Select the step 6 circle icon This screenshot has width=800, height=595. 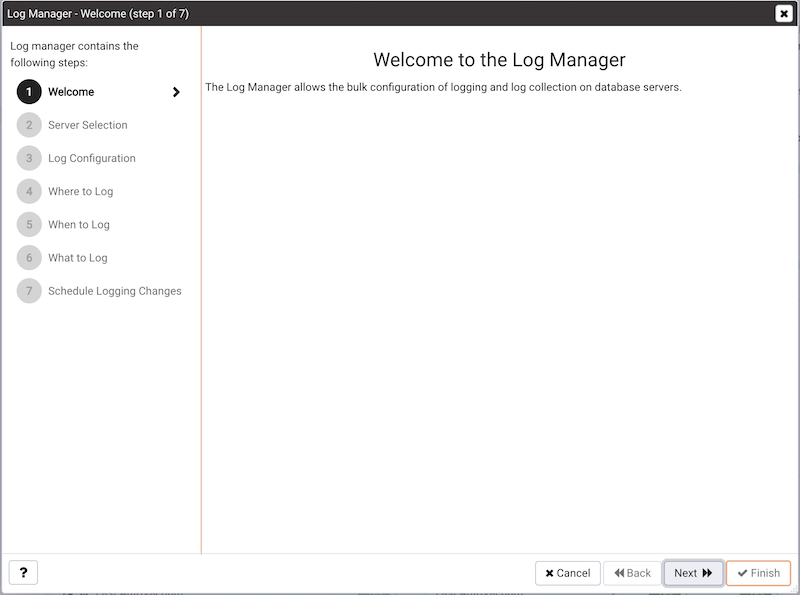point(29,258)
